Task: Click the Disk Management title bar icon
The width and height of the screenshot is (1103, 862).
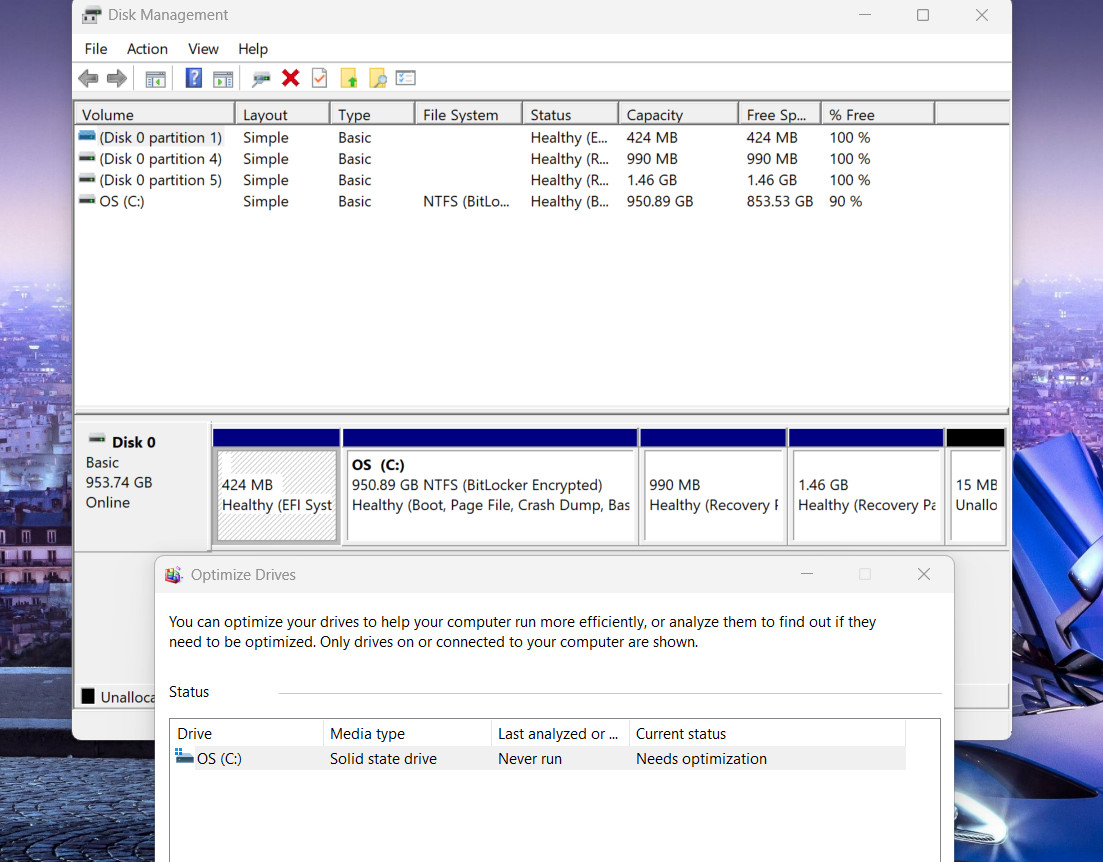Action: point(91,15)
